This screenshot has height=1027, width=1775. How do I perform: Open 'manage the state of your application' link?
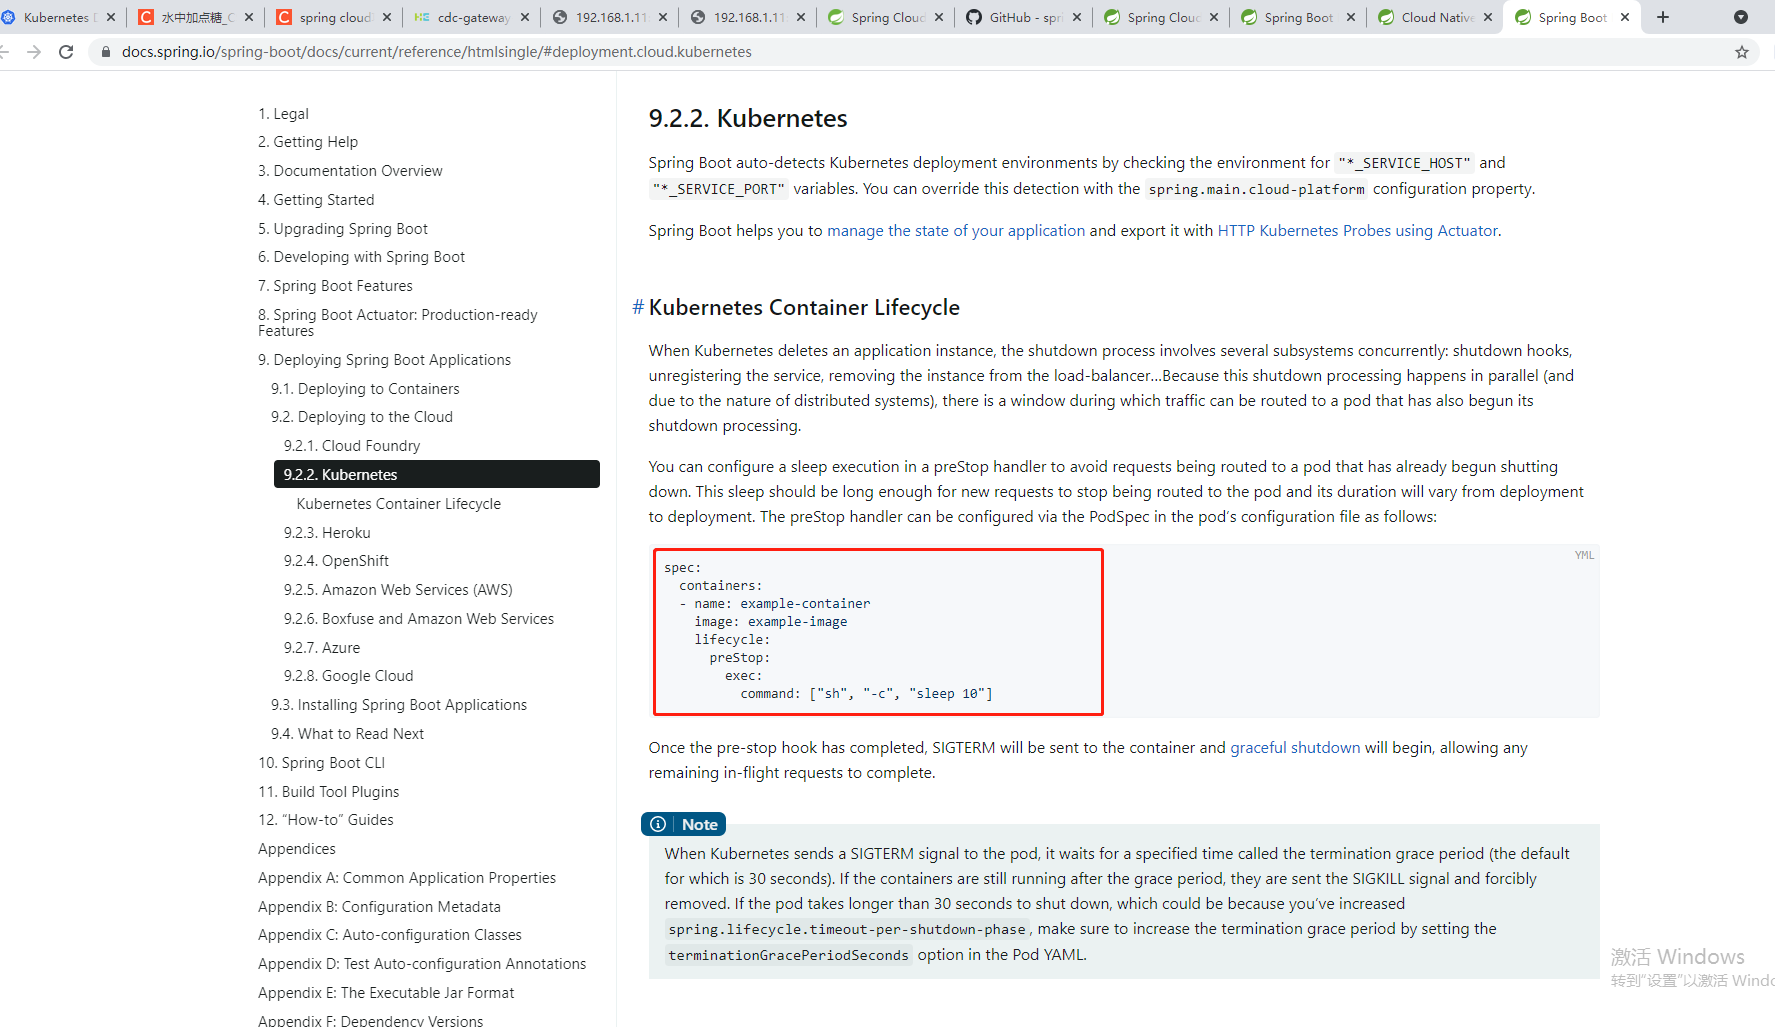956,231
